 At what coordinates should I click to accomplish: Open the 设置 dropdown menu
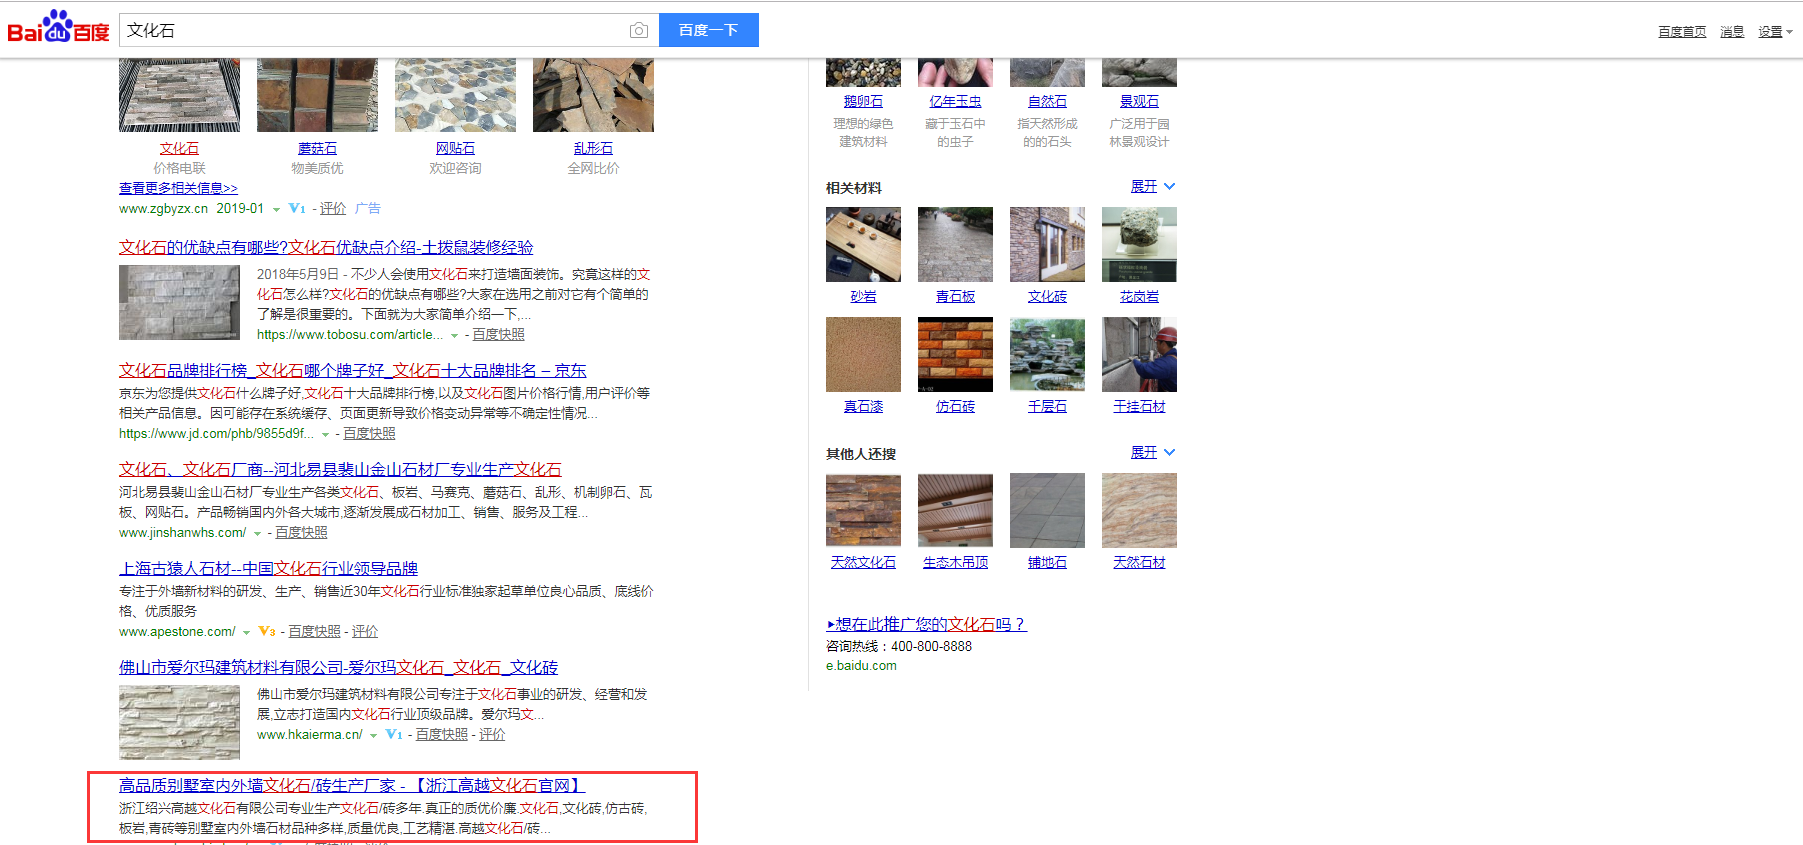[x=1774, y=32]
